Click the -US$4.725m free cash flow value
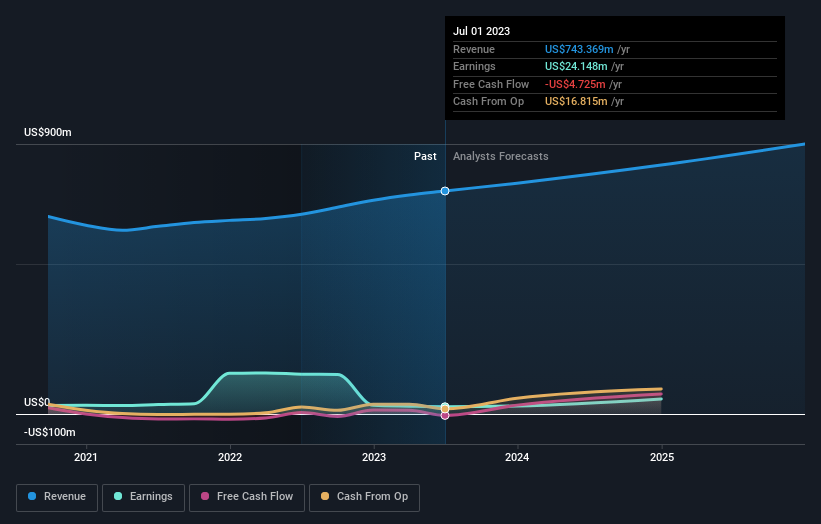This screenshot has height=524, width=821. [575, 84]
